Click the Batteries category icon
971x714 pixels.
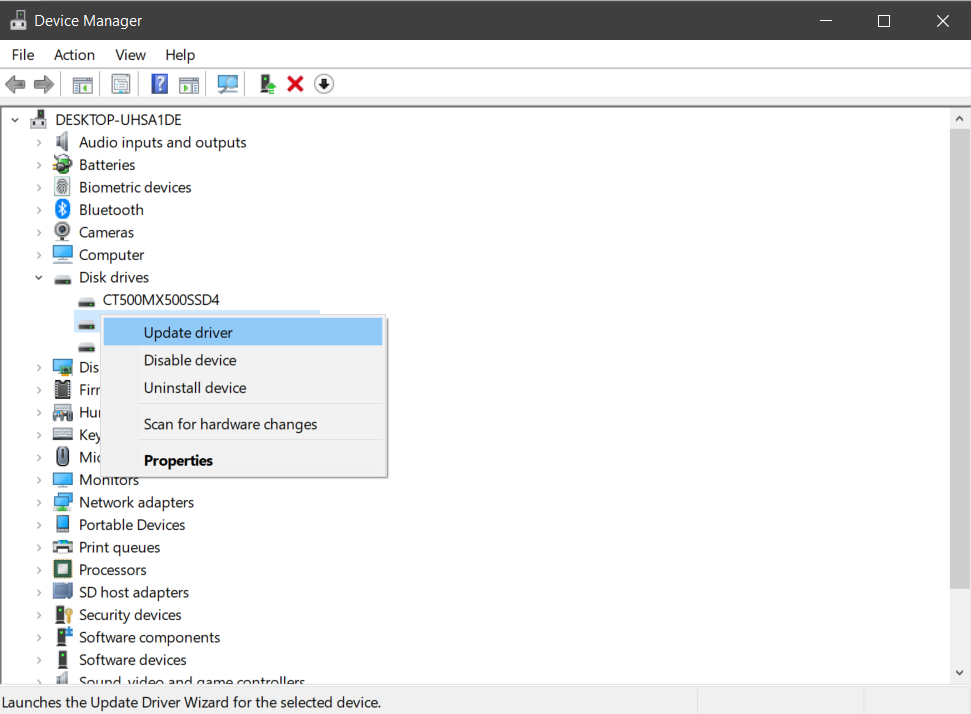point(63,164)
